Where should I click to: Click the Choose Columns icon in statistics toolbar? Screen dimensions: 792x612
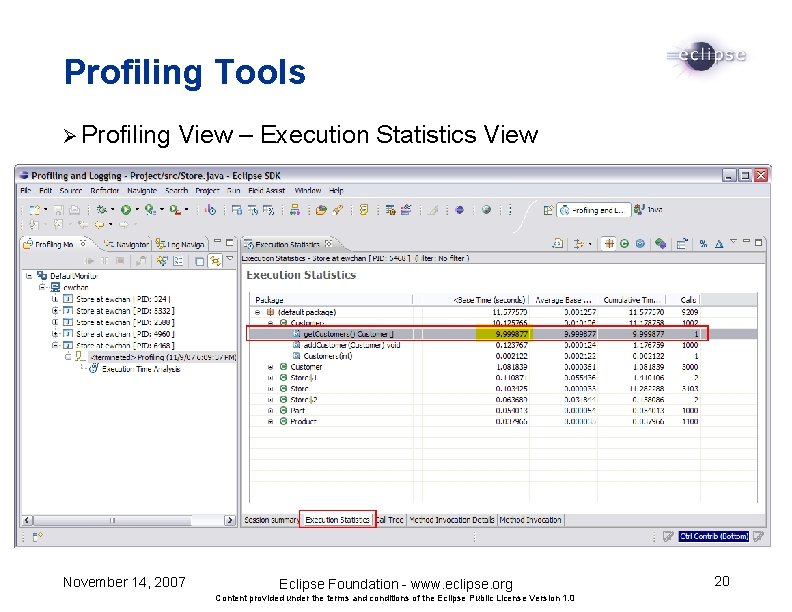click(682, 244)
